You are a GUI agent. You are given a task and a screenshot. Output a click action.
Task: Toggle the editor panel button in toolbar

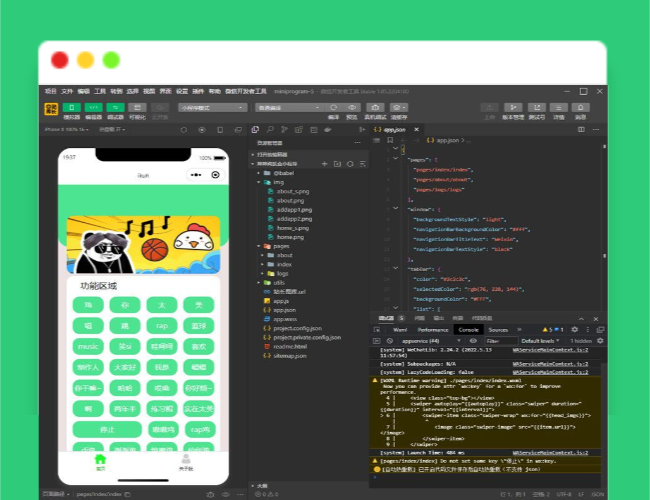click(x=94, y=106)
